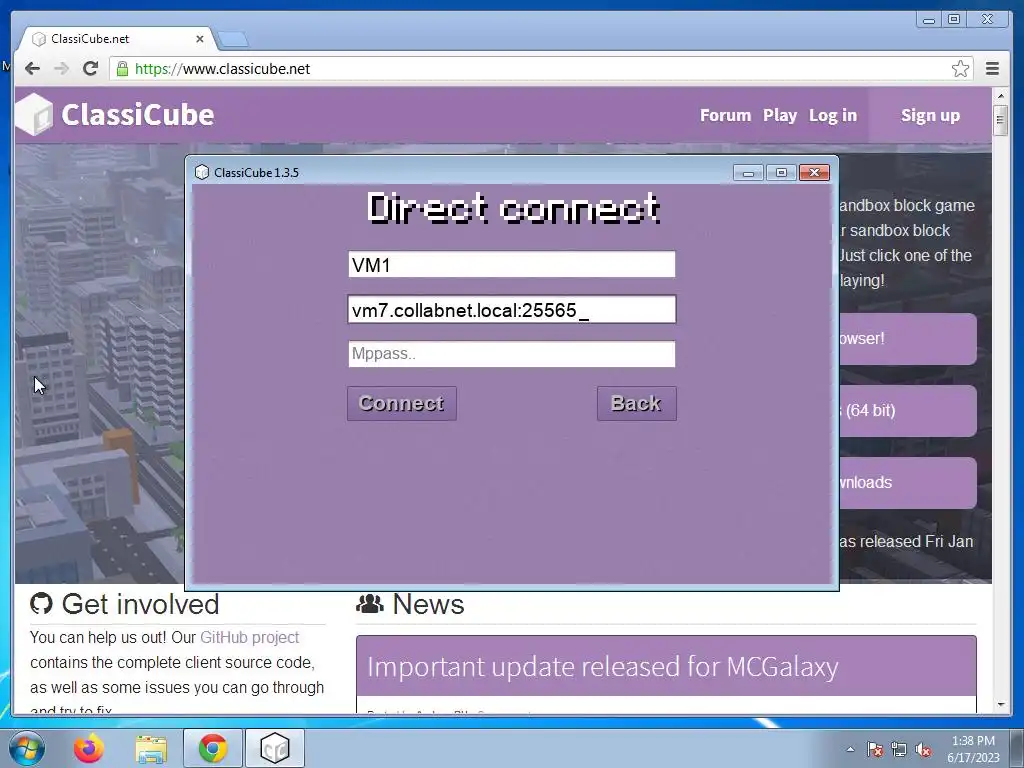This screenshot has height=768, width=1024.
Task: Close the ClassiCube 1.3.5 launcher window
Action: click(x=814, y=172)
